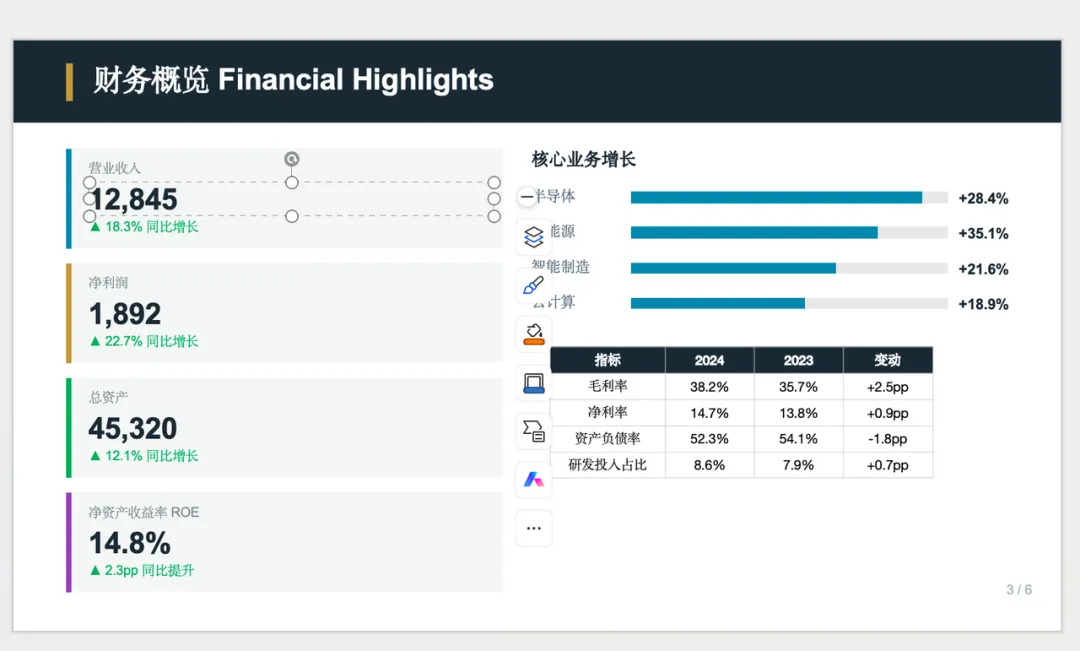Choose the outline border color tool
1080x651 pixels.
point(534,382)
